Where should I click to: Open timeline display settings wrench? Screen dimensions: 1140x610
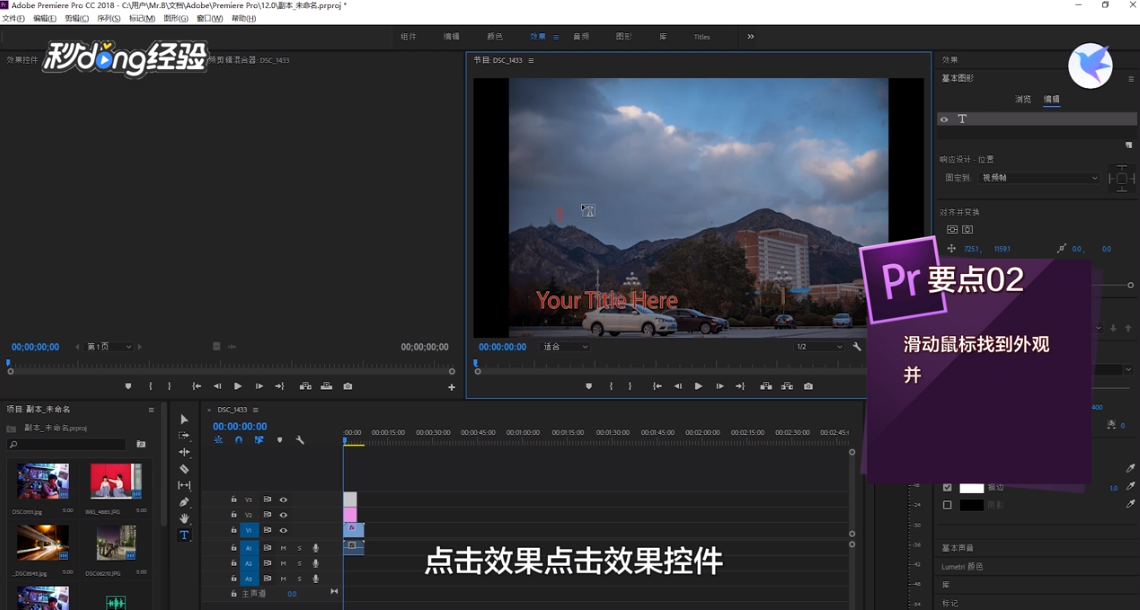coord(300,440)
